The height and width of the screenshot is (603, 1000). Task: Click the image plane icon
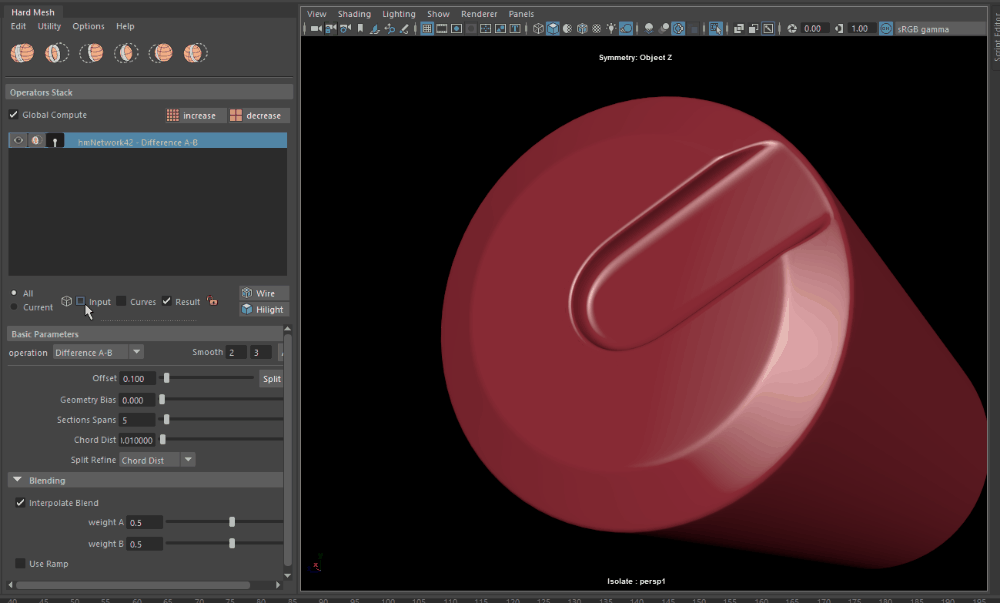coord(375,29)
